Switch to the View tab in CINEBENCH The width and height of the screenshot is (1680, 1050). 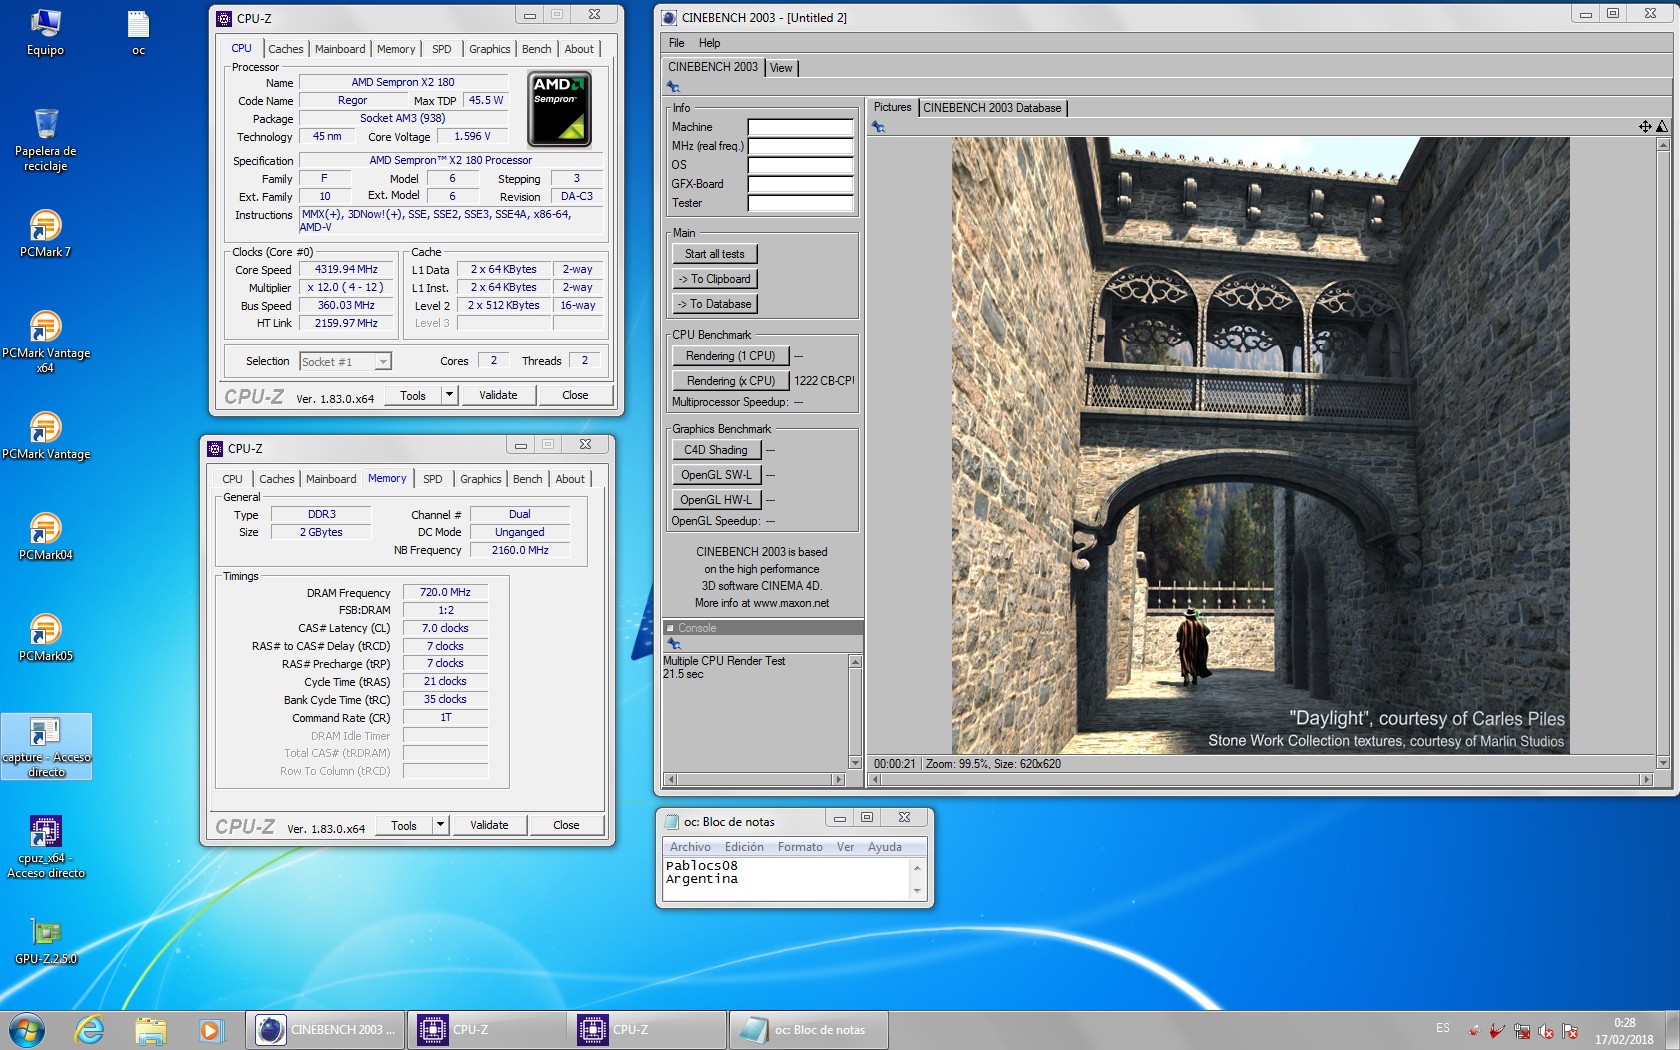[x=781, y=68]
